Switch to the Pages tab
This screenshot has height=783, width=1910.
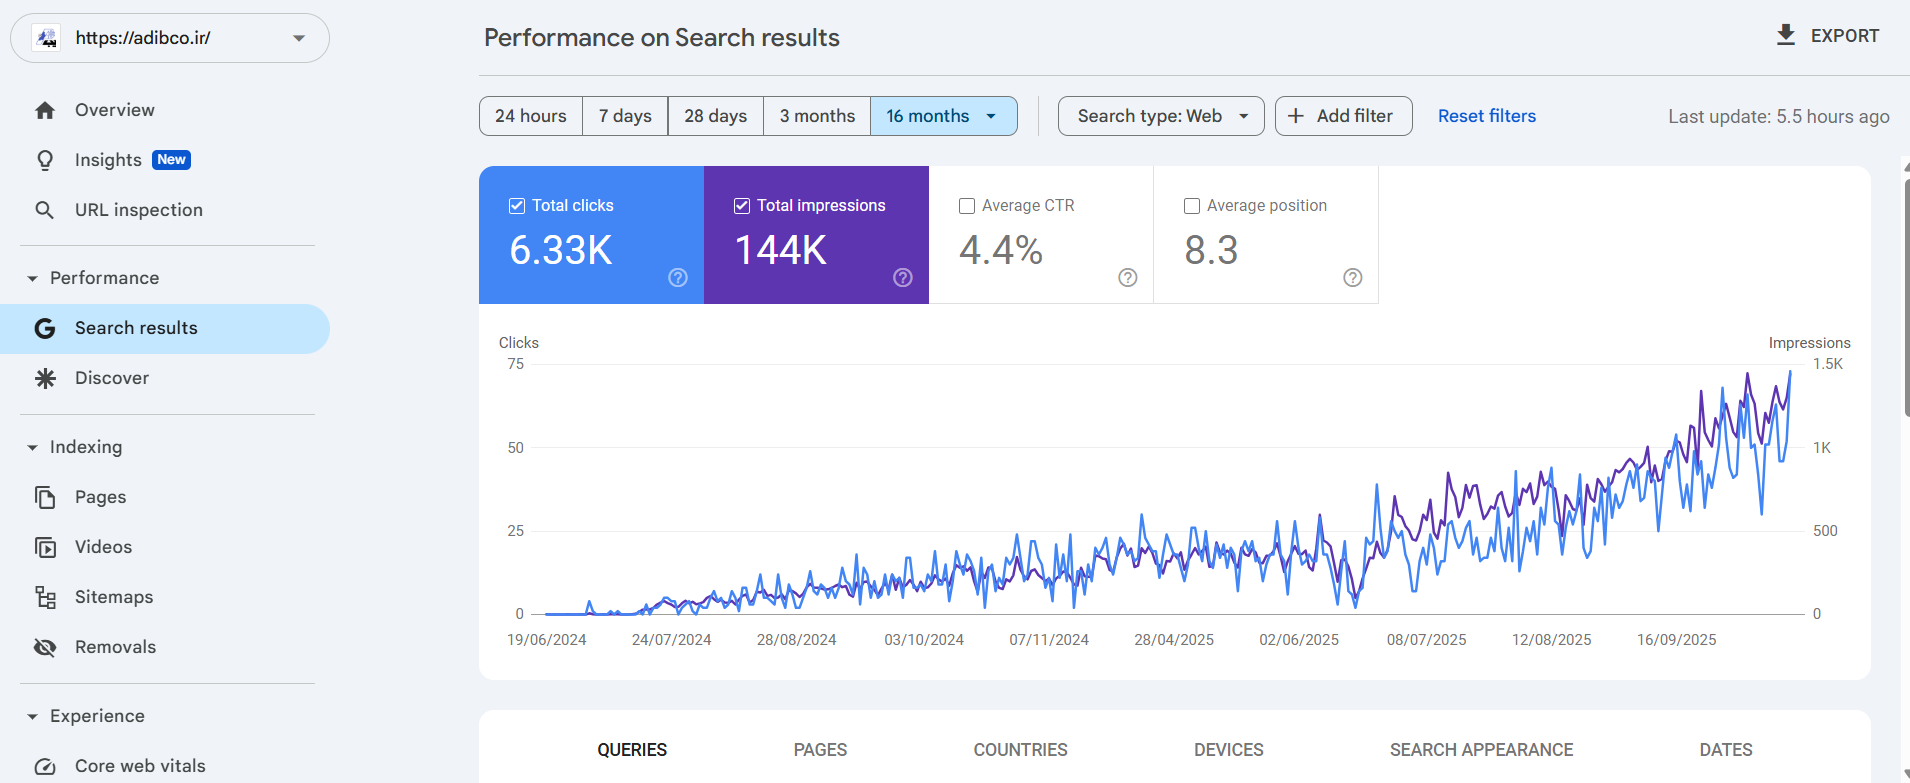pyautogui.click(x=820, y=750)
